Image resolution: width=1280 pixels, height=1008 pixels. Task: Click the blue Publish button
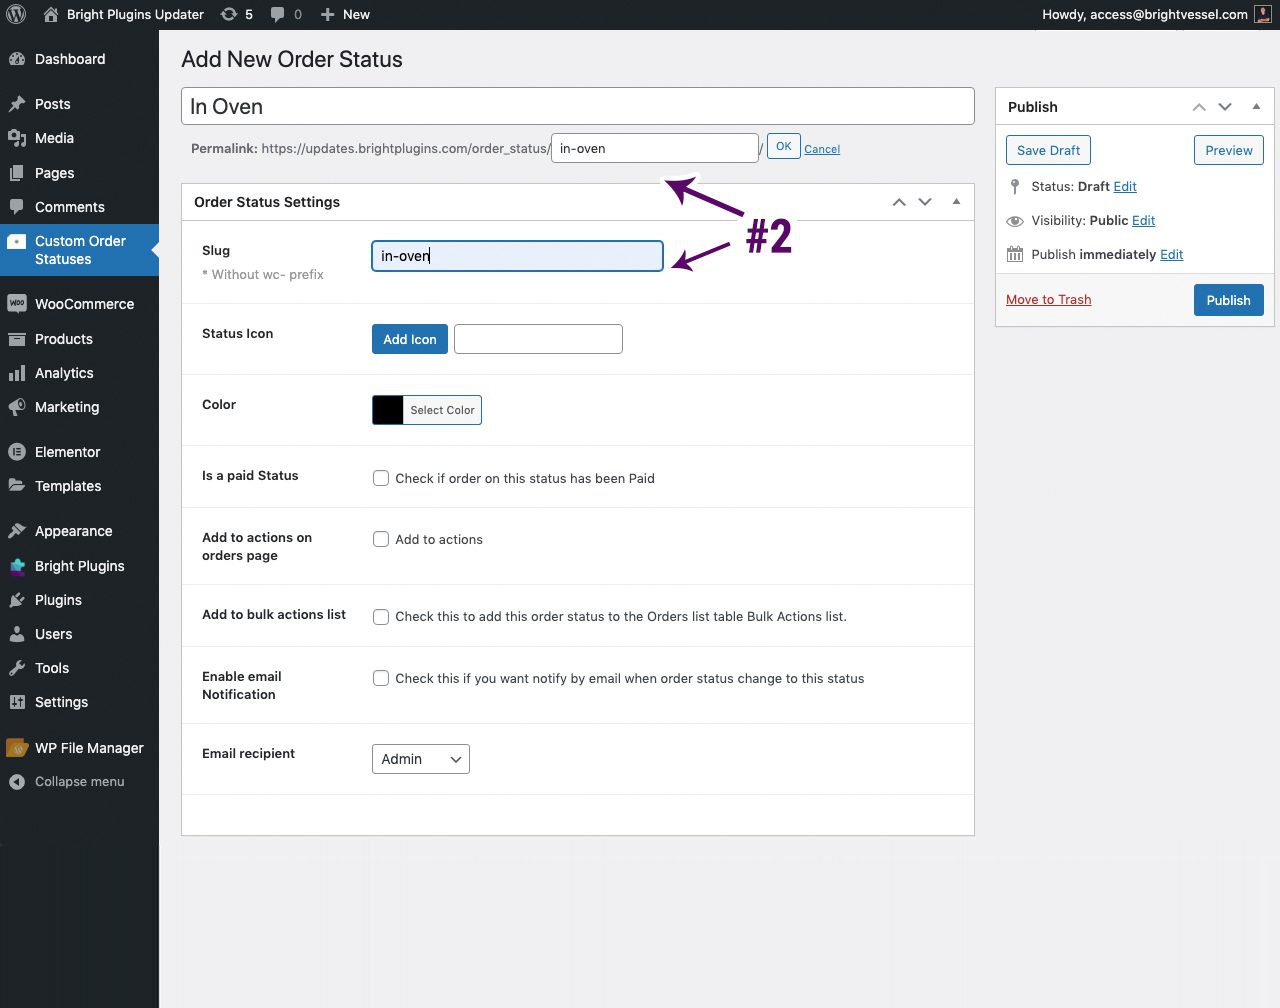(x=1228, y=300)
